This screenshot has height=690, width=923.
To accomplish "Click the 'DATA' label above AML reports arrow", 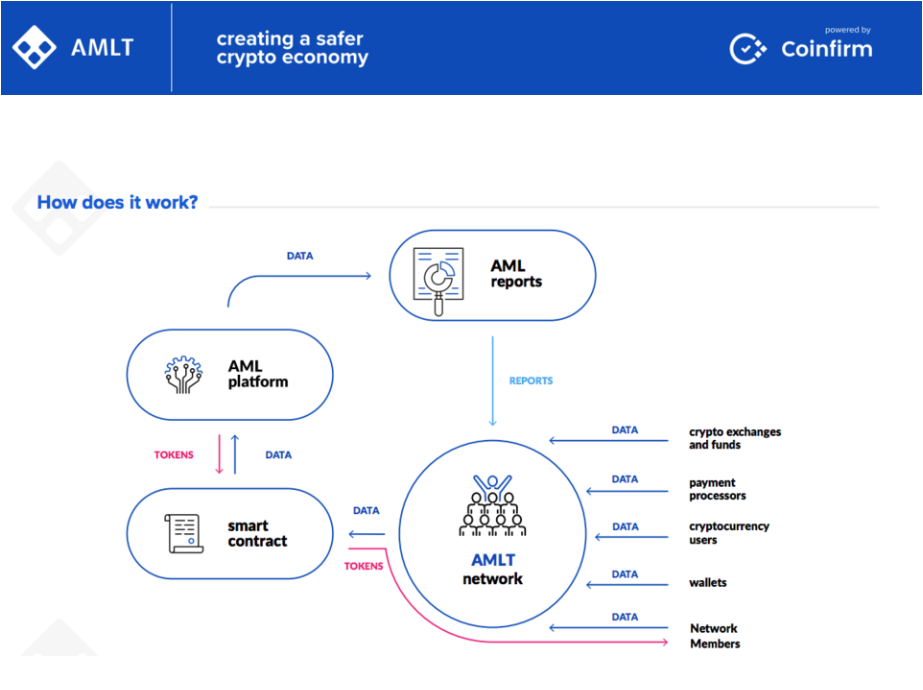I will click(300, 256).
